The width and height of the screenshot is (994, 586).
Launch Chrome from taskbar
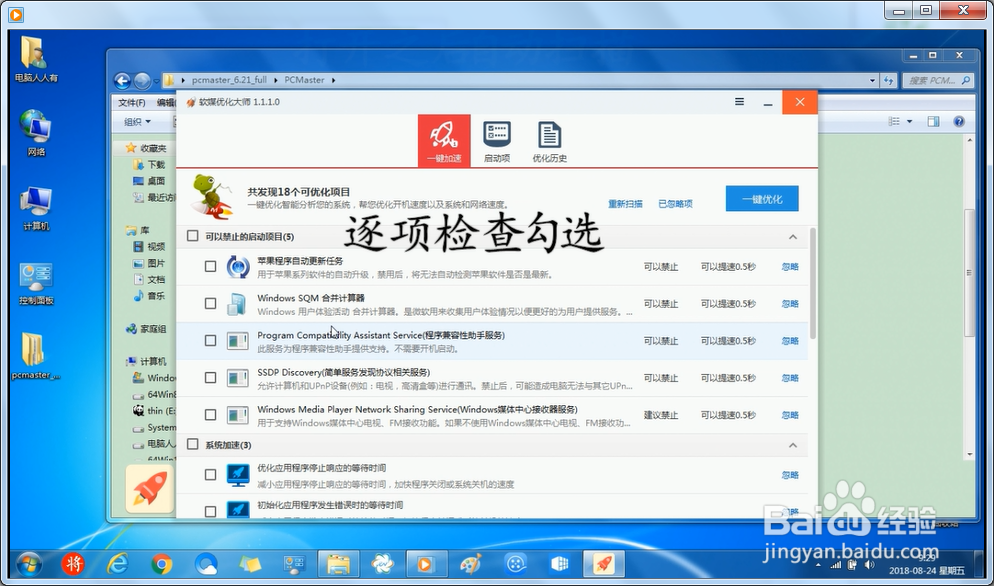coord(162,564)
